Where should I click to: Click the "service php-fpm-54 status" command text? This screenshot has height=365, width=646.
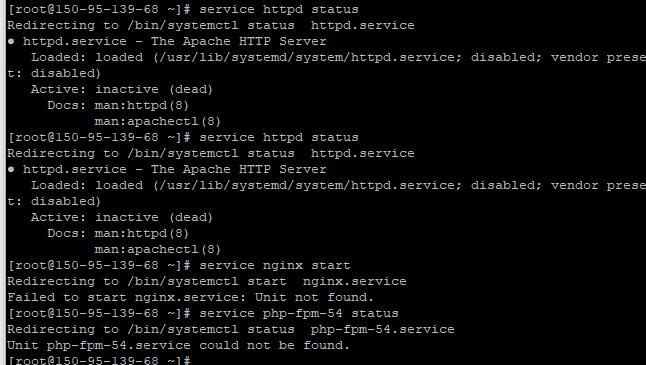coord(299,314)
